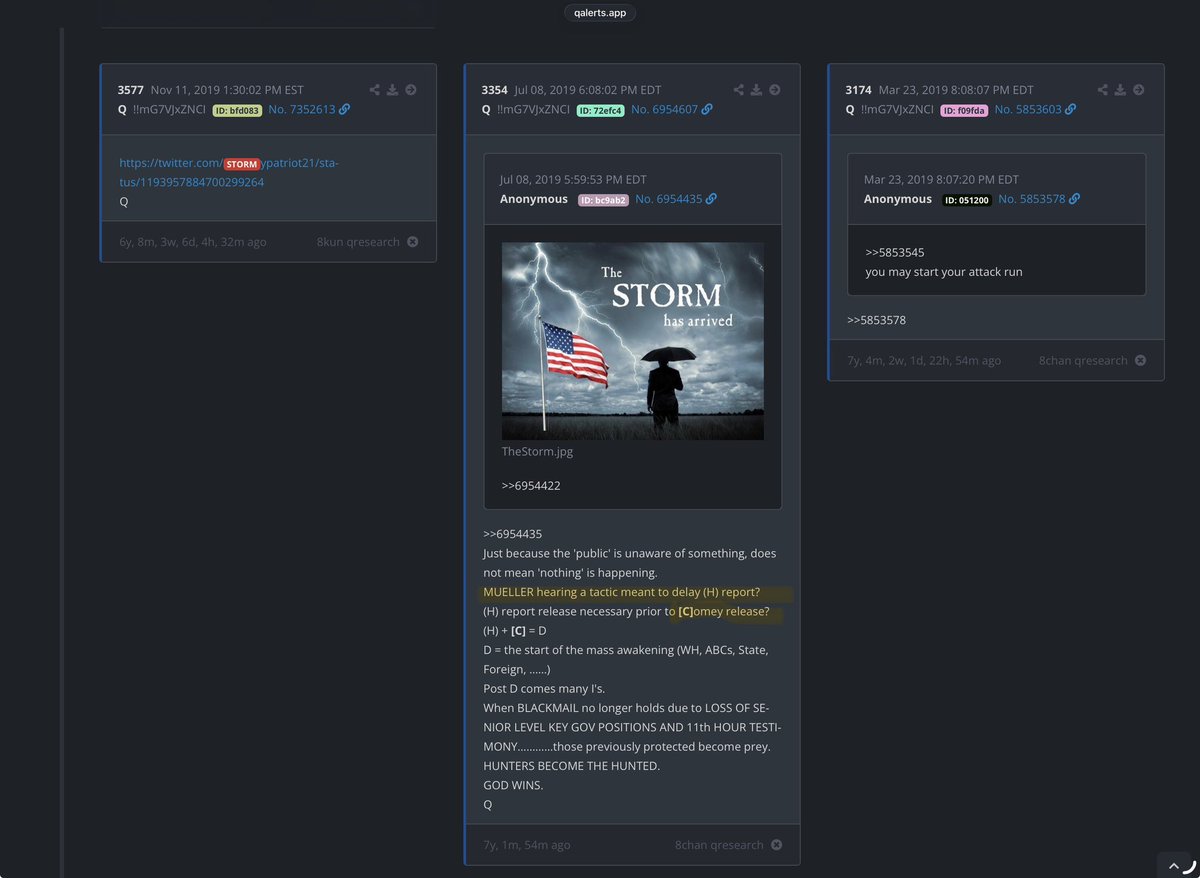Screen dimensions: 1200x878
Task: Open post 3174 using arrow circle icon
Action: [1139, 90]
